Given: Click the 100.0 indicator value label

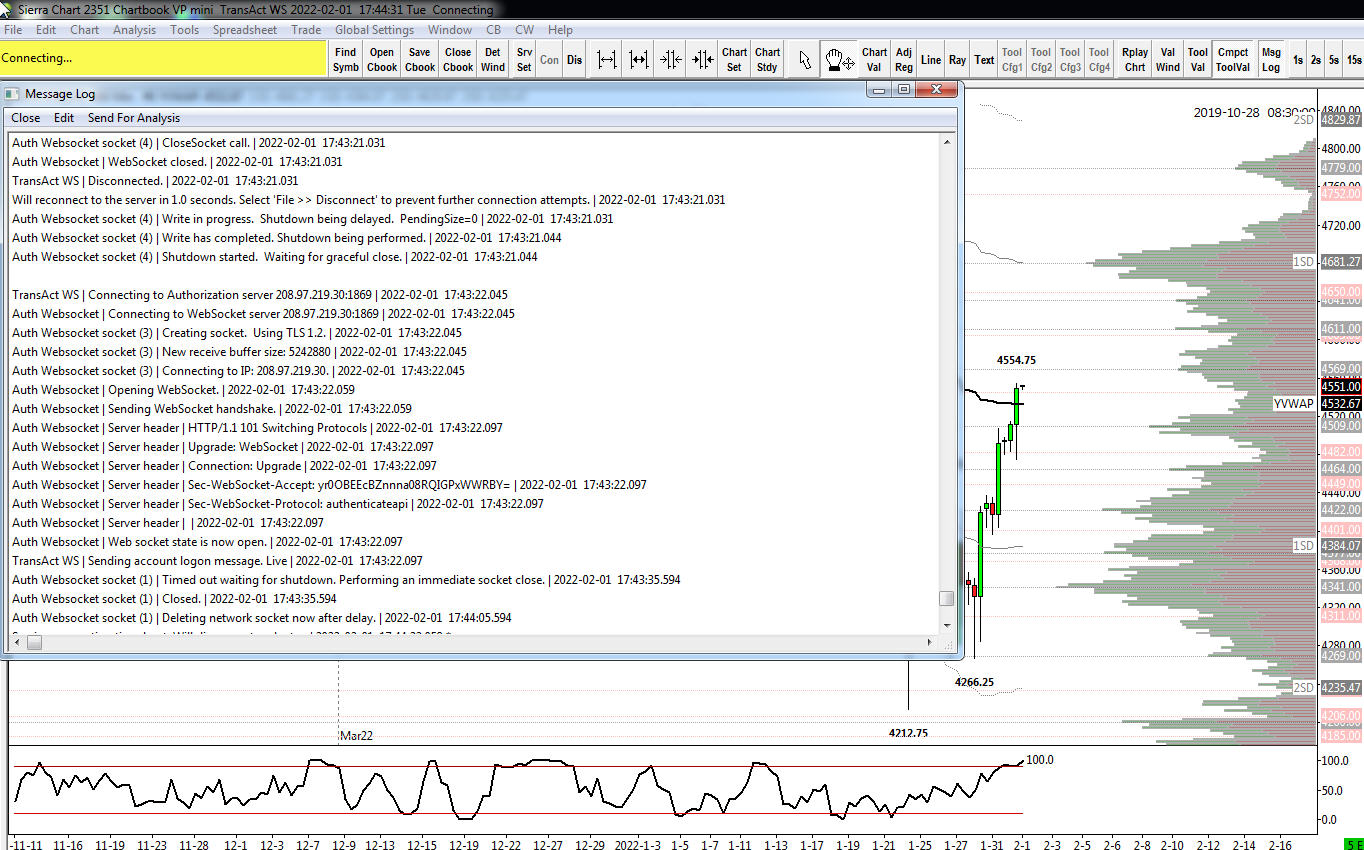Looking at the screenshot, I should point(1040,760).
